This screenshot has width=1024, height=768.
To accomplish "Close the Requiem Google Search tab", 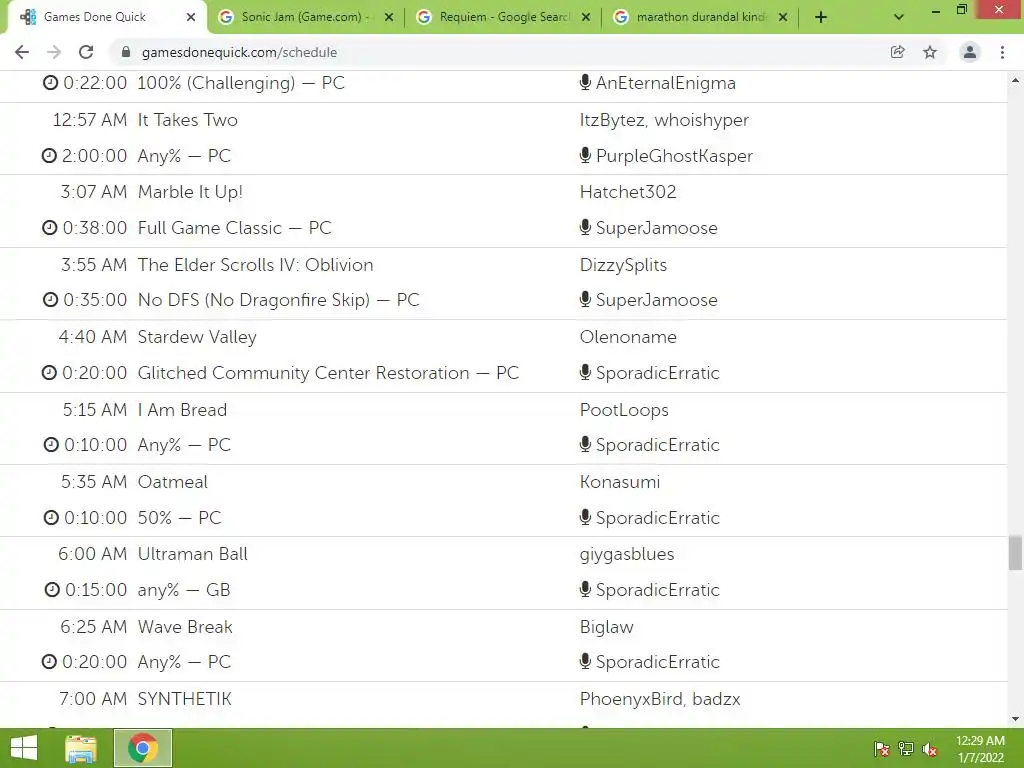I will [586, 18].
